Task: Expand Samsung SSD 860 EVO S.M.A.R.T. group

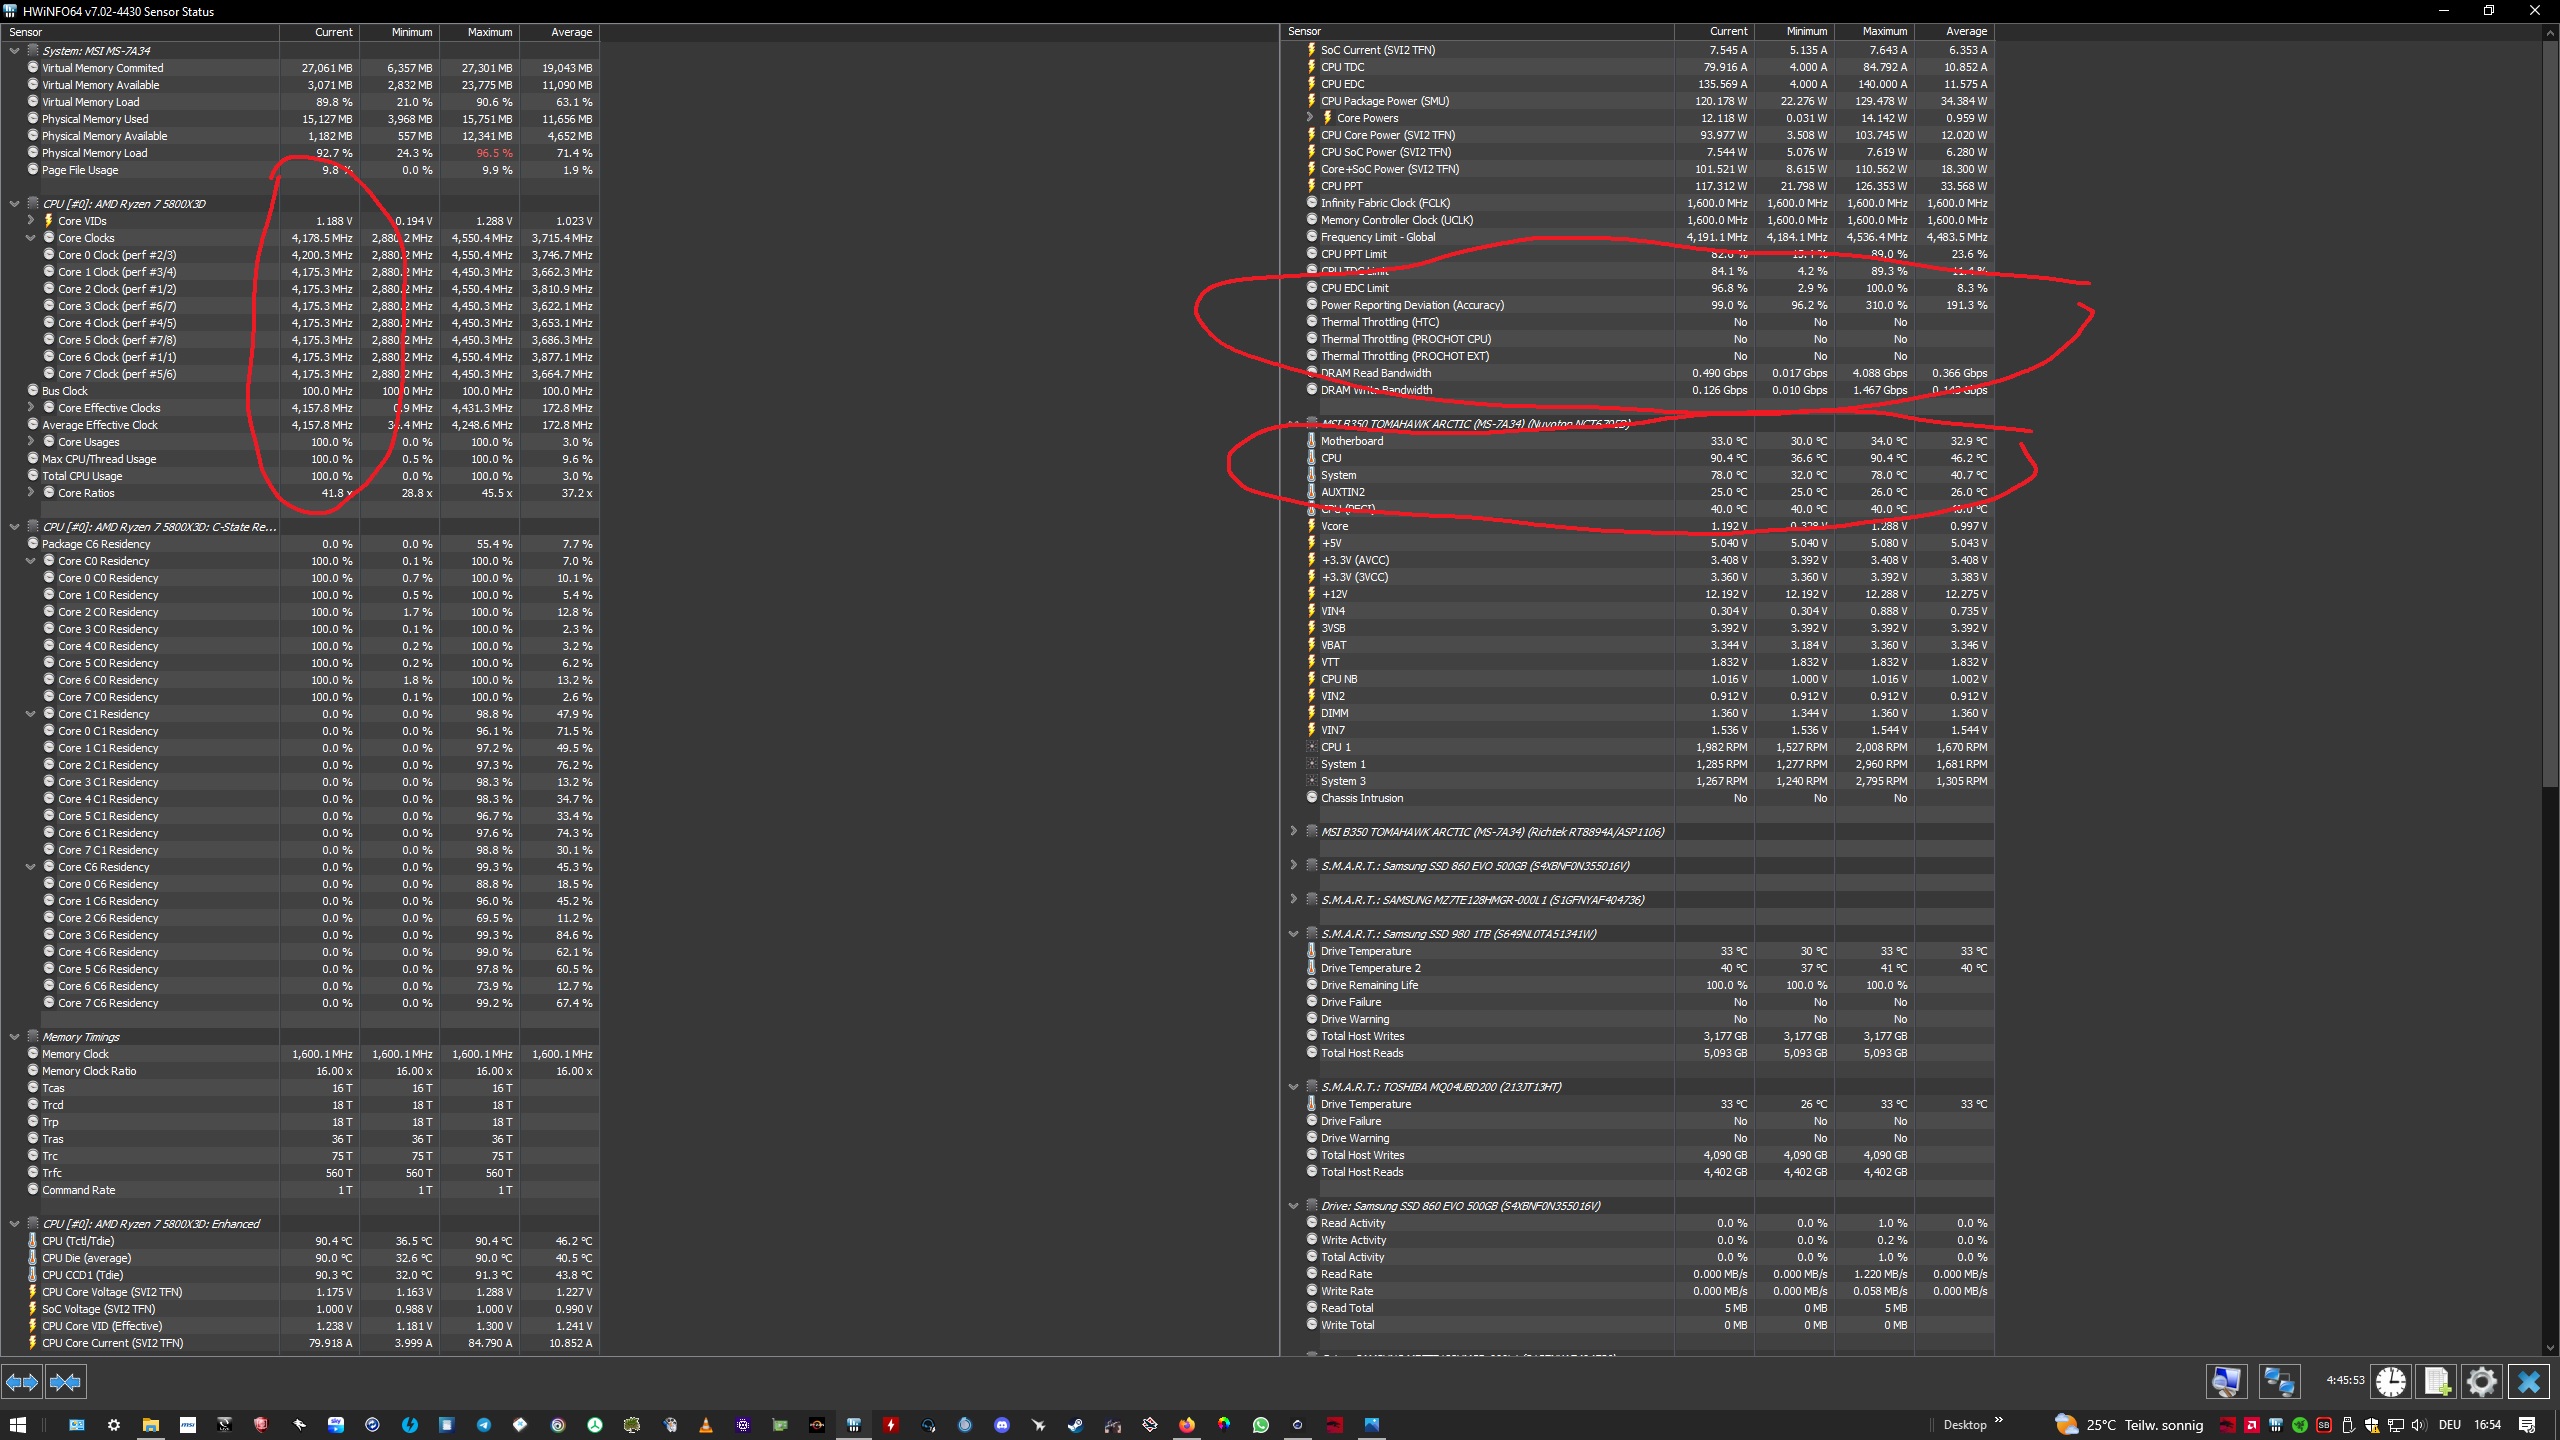Action: 1293,866
